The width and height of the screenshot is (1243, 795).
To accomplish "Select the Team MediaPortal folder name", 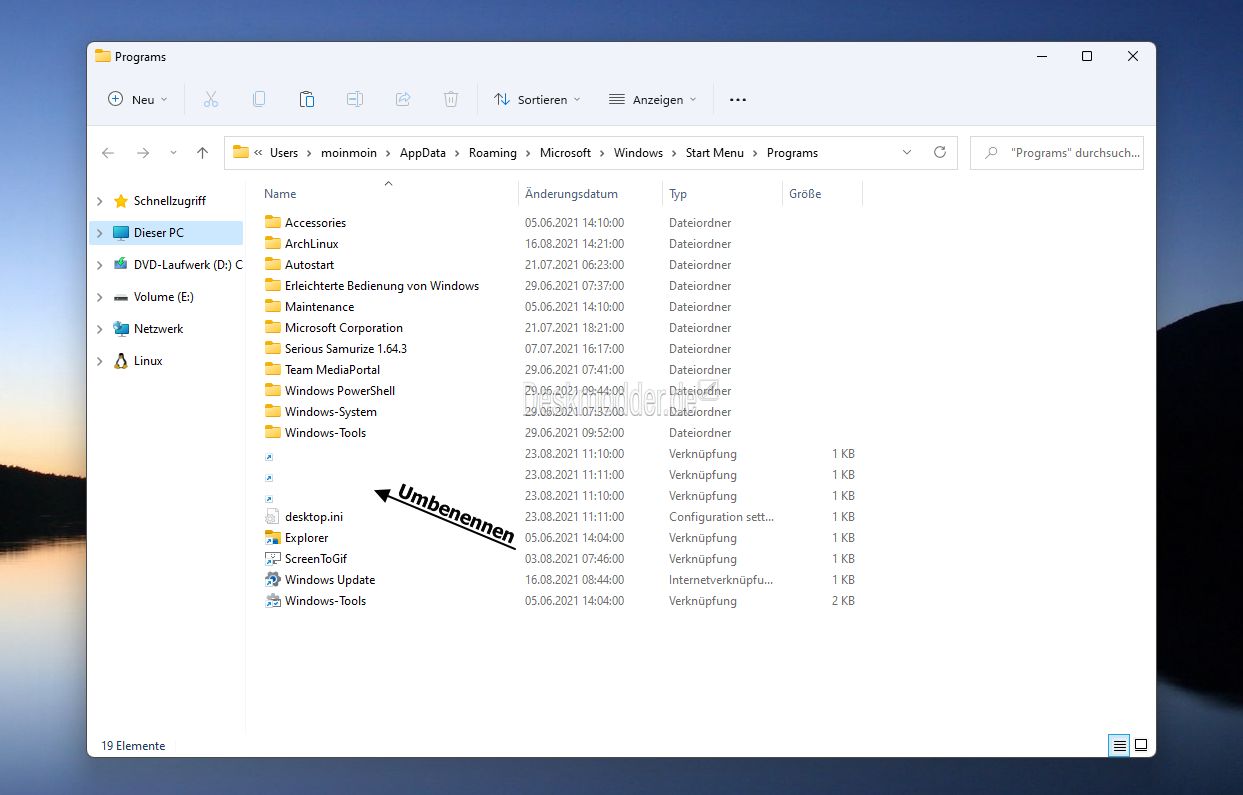I will [x=333, y=370].
